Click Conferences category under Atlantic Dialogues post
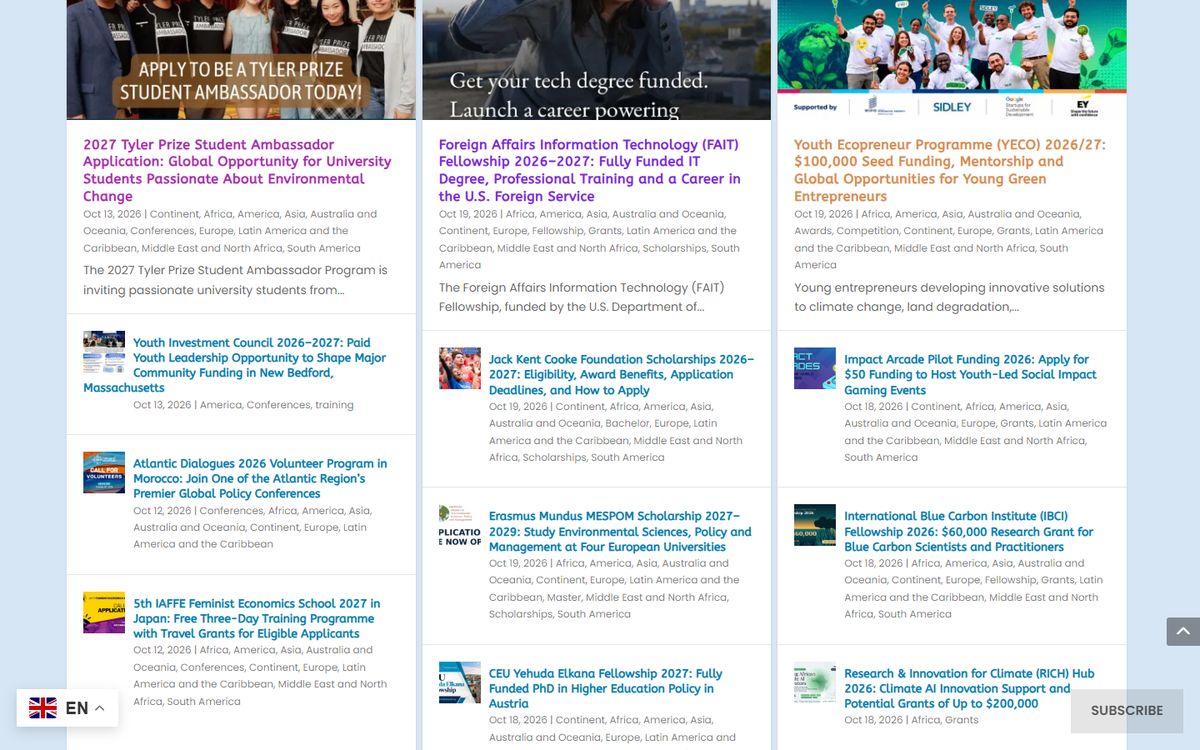 (231, 511)
